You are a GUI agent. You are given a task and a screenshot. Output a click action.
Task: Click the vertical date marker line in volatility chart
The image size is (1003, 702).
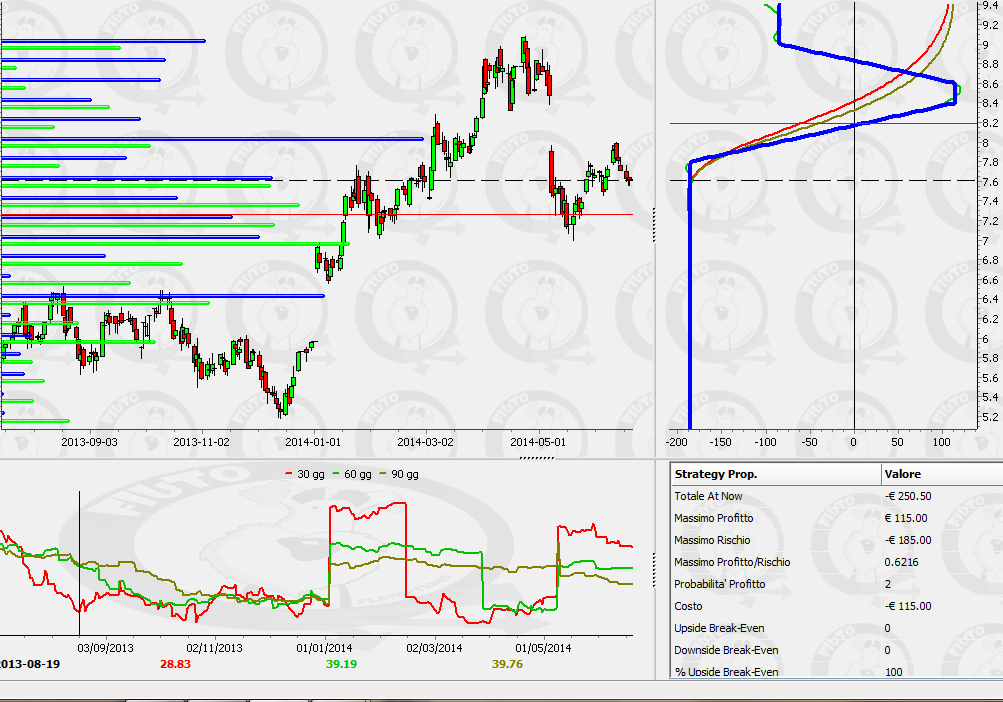coord(79,563)
